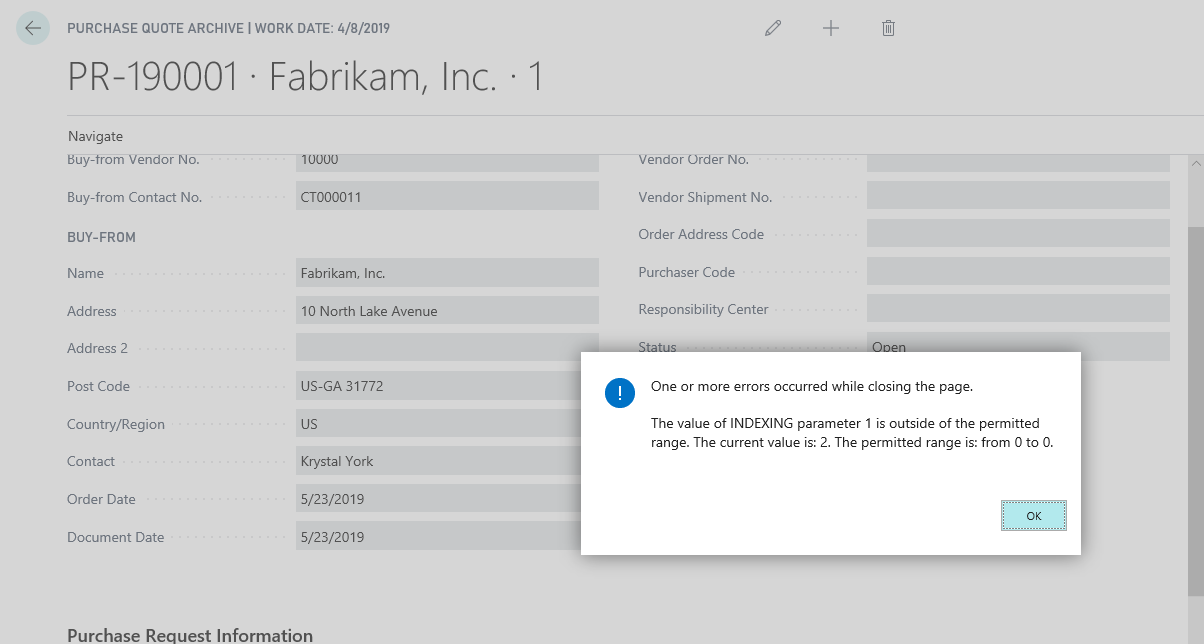Click the back arrow icon

[32, 28]
